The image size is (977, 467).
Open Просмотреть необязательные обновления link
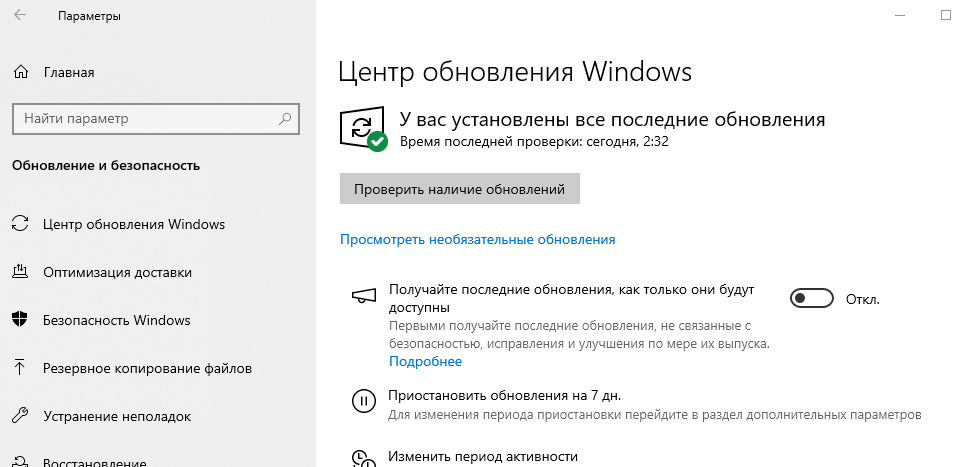(x=477, y=239)
